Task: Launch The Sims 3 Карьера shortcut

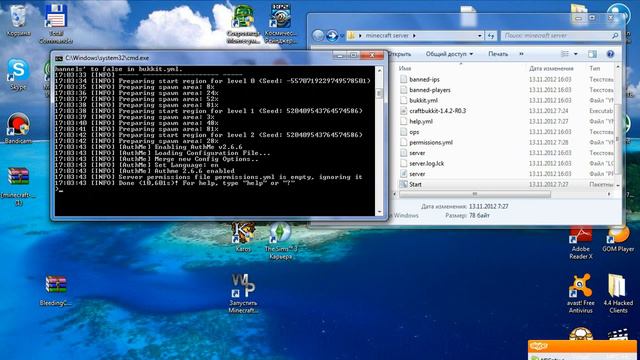Action: pyautogui.click(x=280, y=241)
